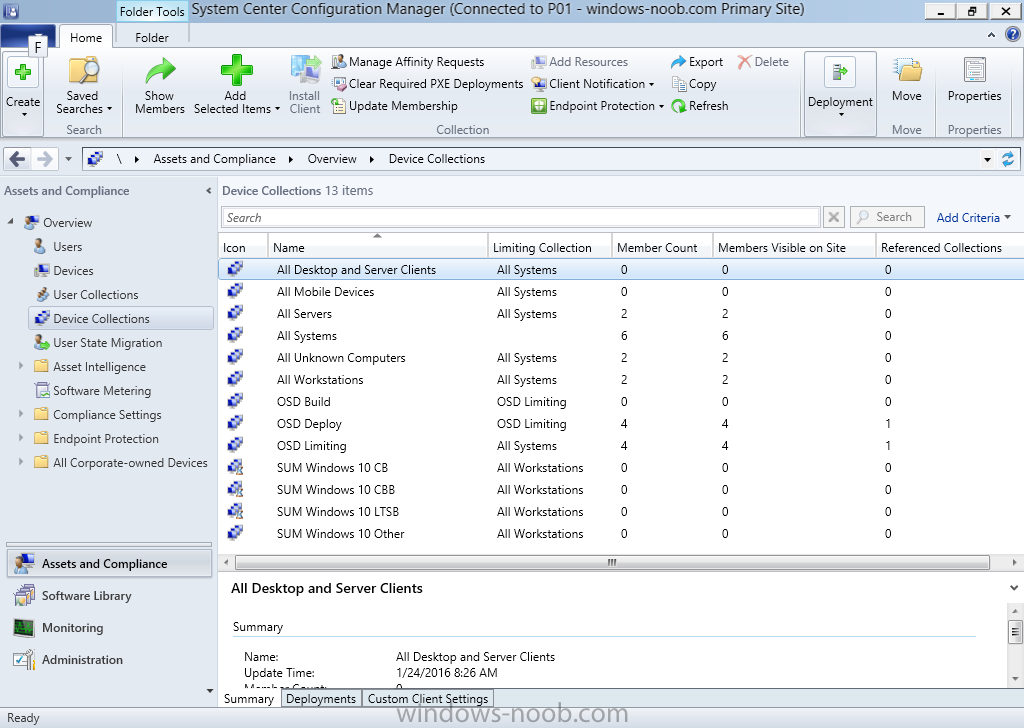Click the Move folder icon
Viewport: 1024px width, 728px height.
[x=906, y=70]
